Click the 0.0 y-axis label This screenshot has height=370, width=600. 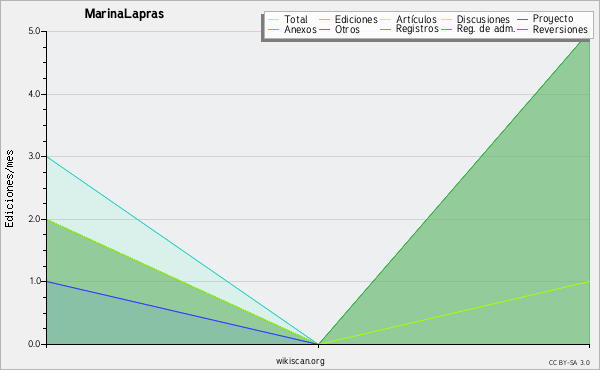pos(34,344)
